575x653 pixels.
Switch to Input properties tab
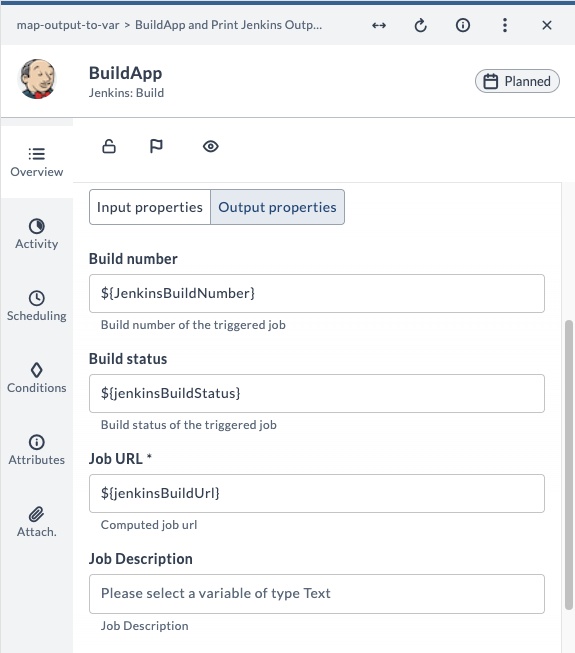click(150, 207)
